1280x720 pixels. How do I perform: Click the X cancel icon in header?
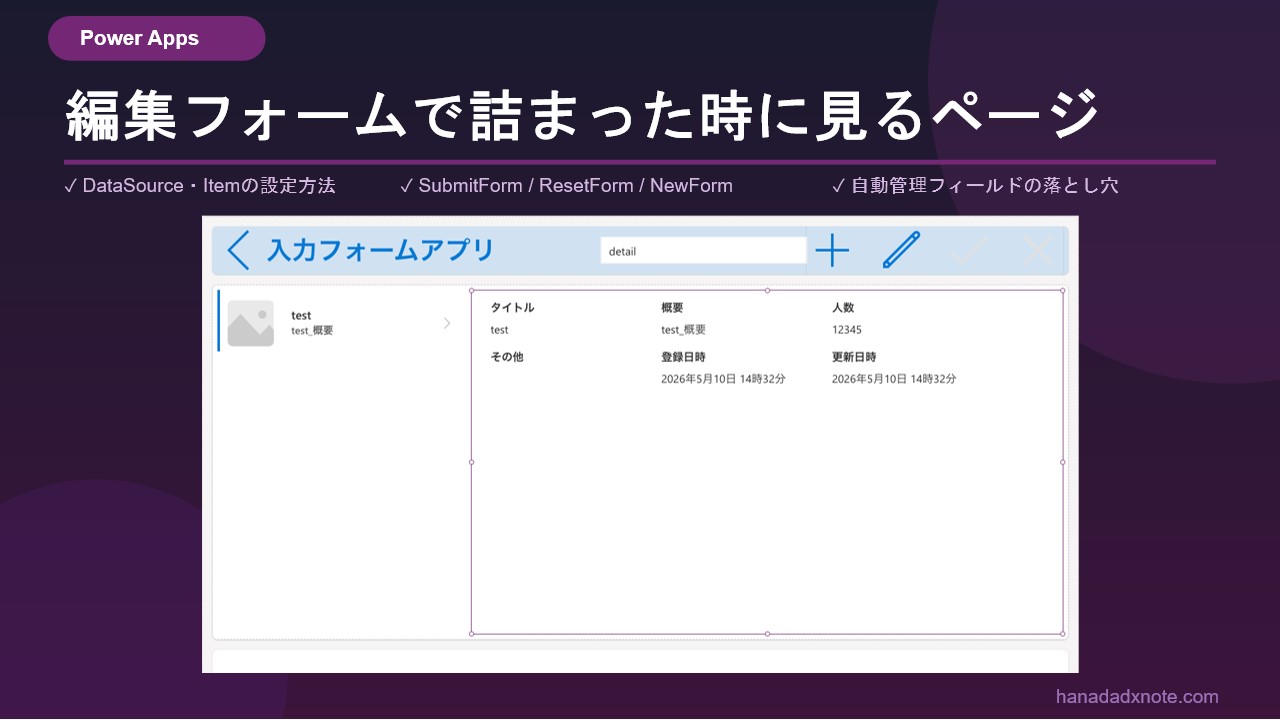[1039, 251]
